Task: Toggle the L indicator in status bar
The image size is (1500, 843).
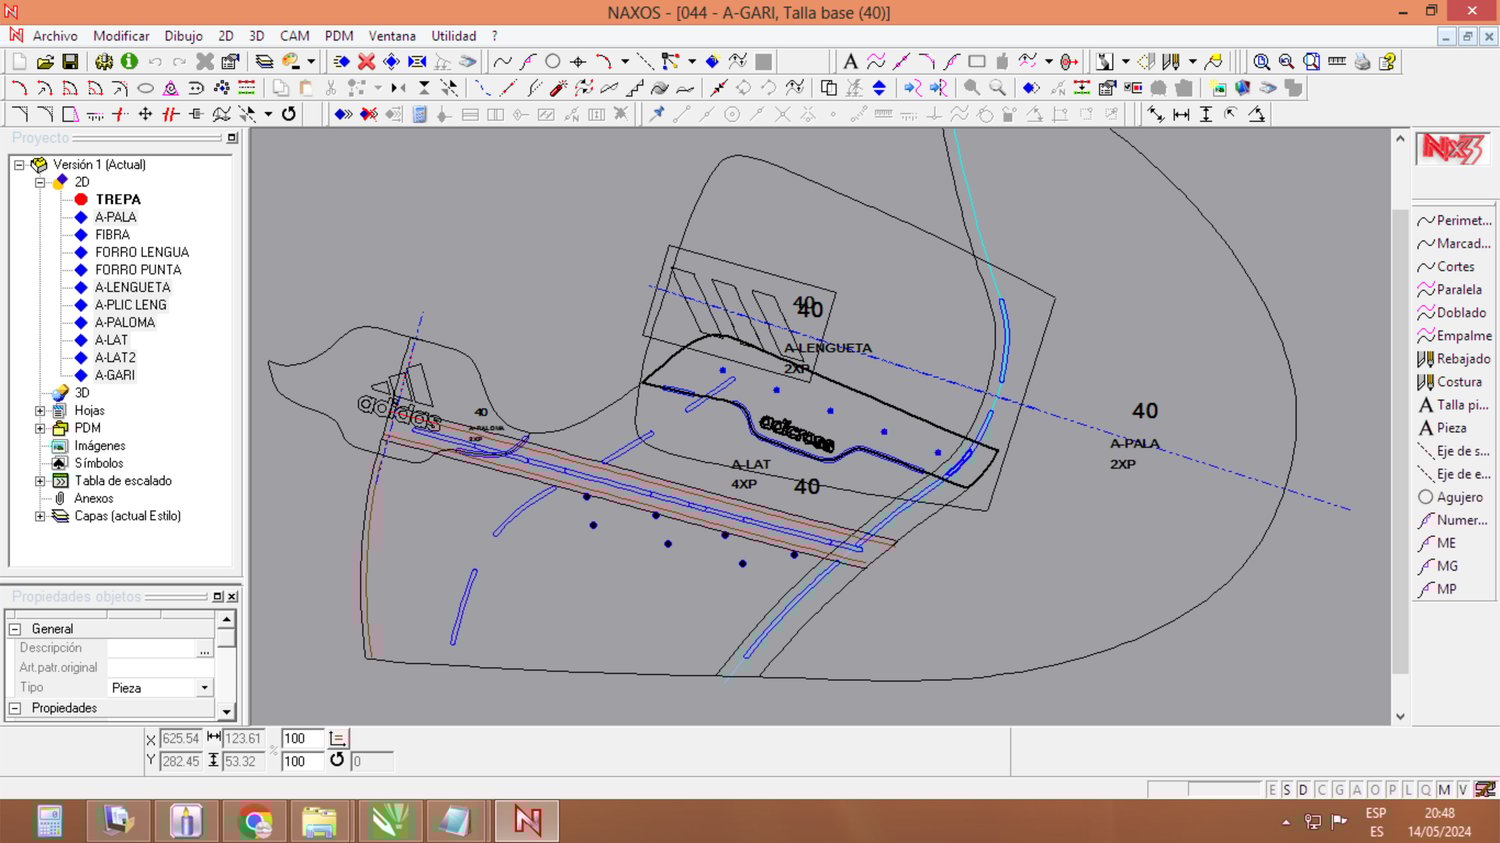Action: pos(1408,790)
